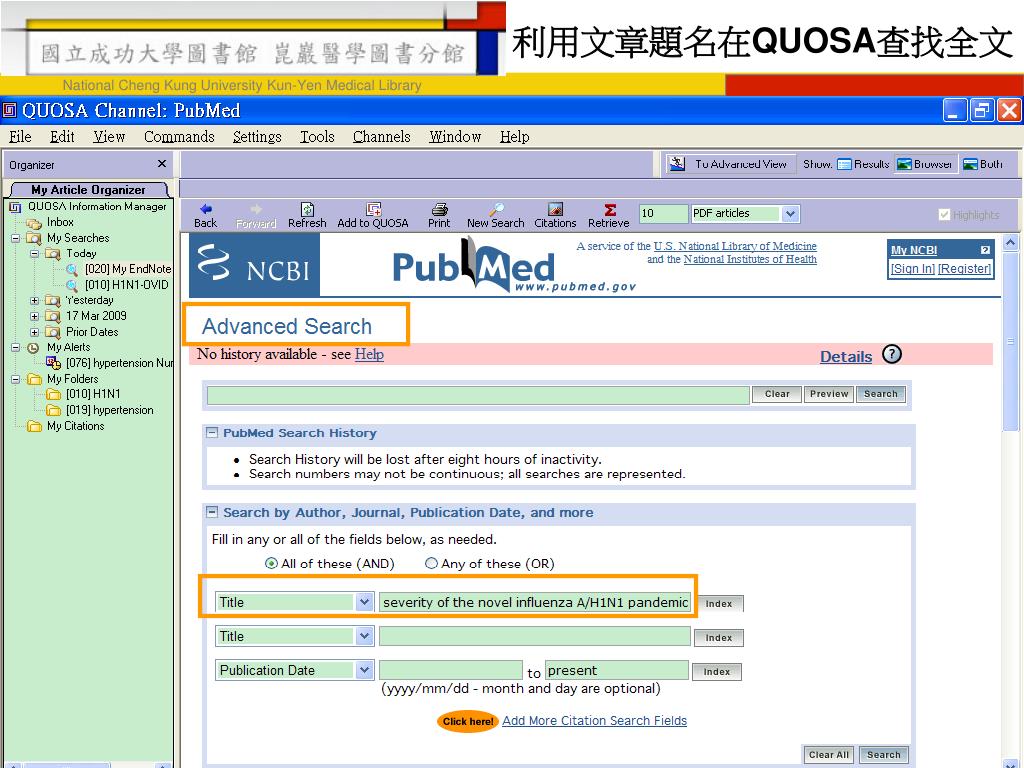This screenshot has width=1024, height=768.
Task: Click the Publication Date start field
Action: point(451,670)
